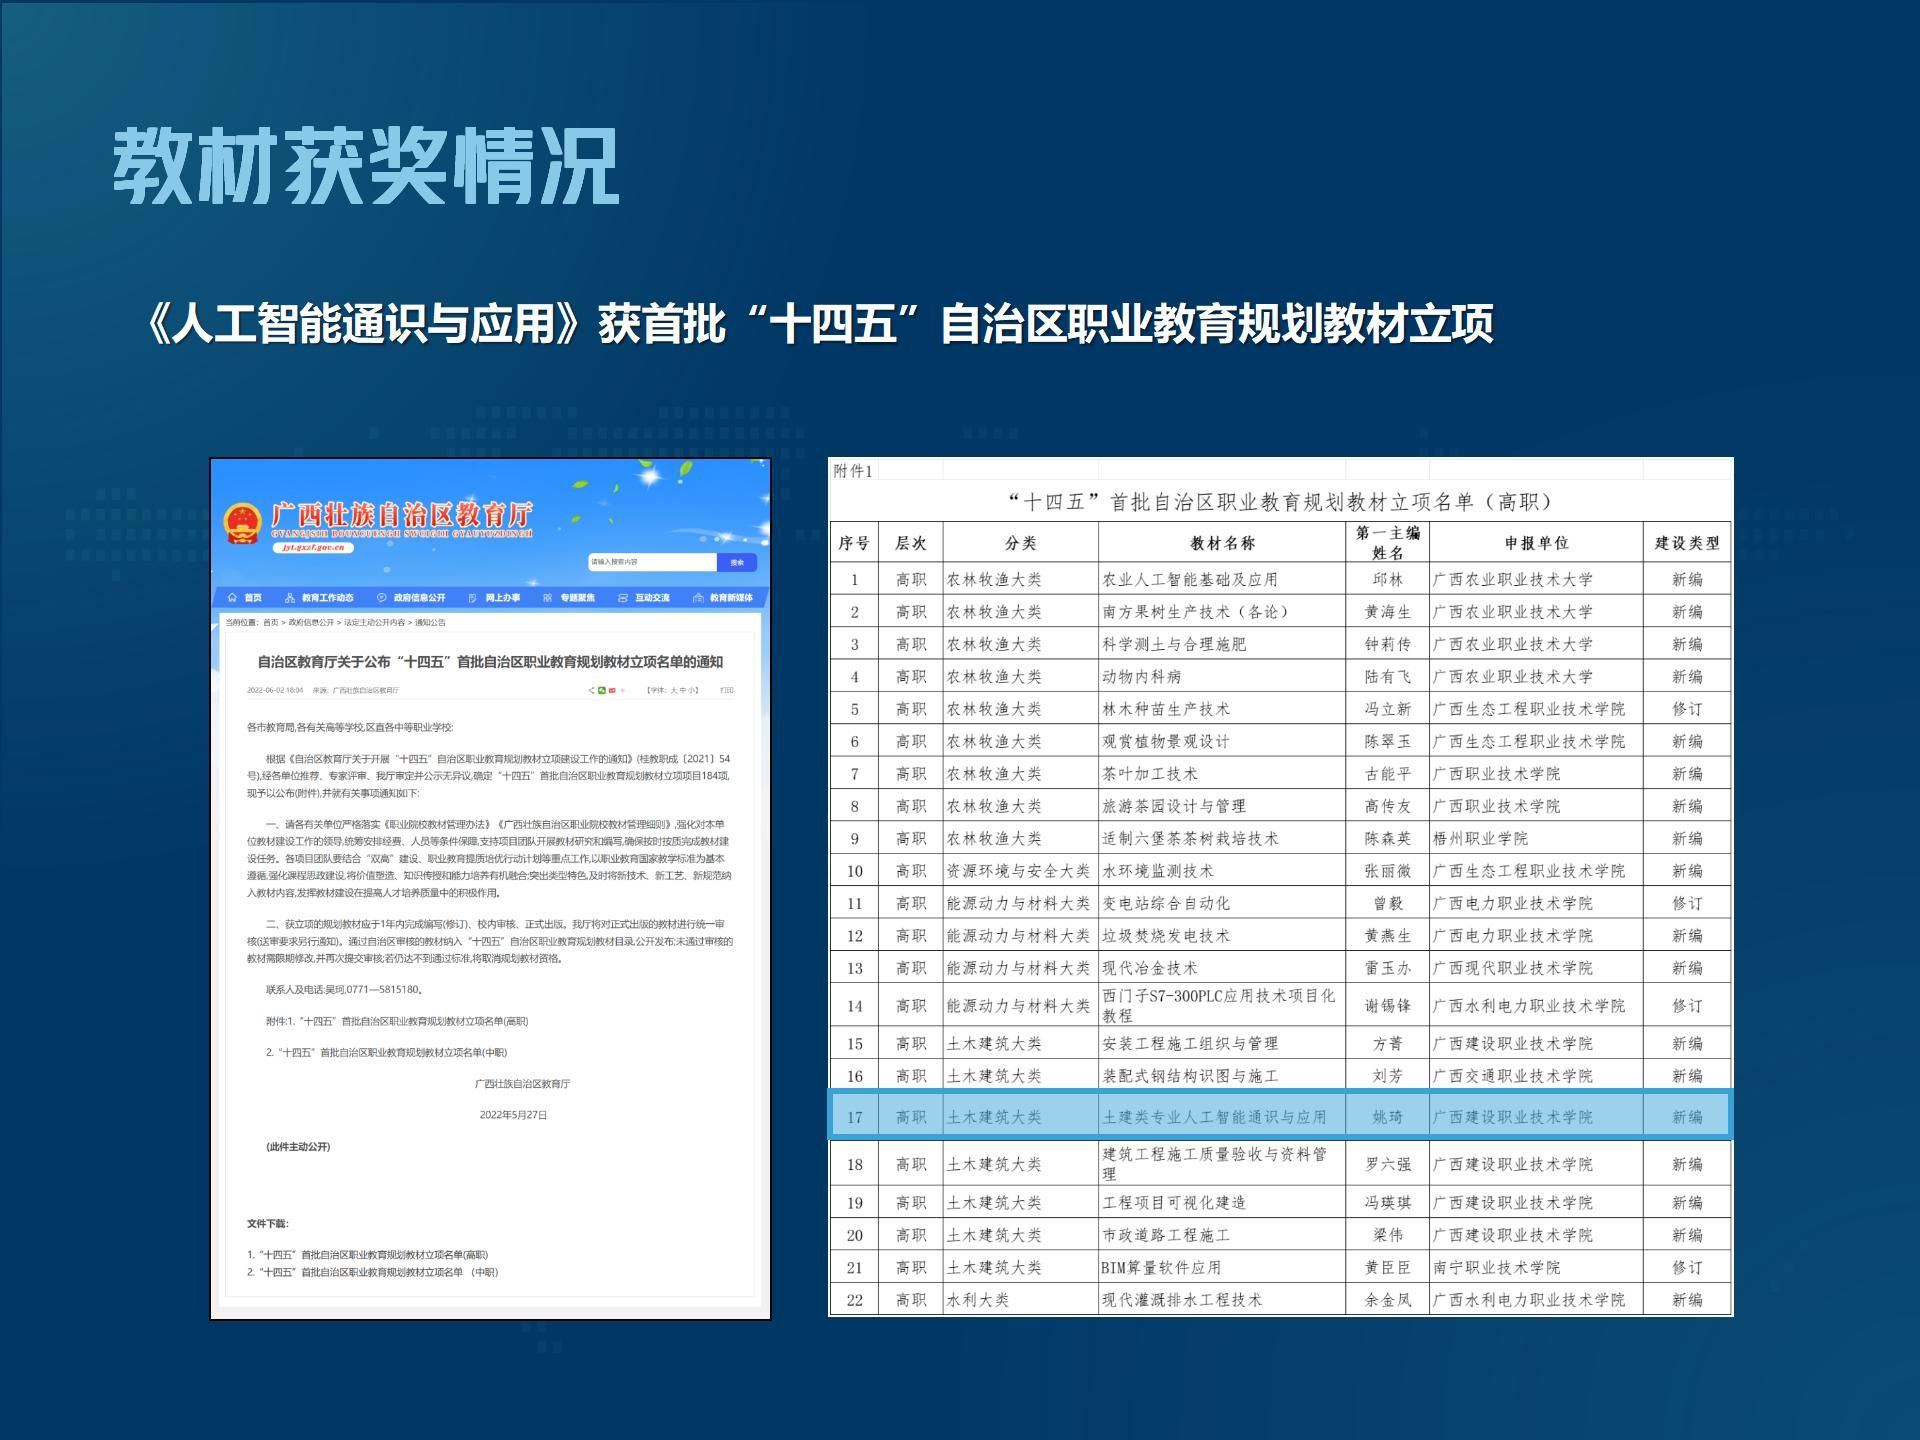The image size is (1920, 1440).
Task: Click the red Weibo share icon
Action: tap(612, 690)
